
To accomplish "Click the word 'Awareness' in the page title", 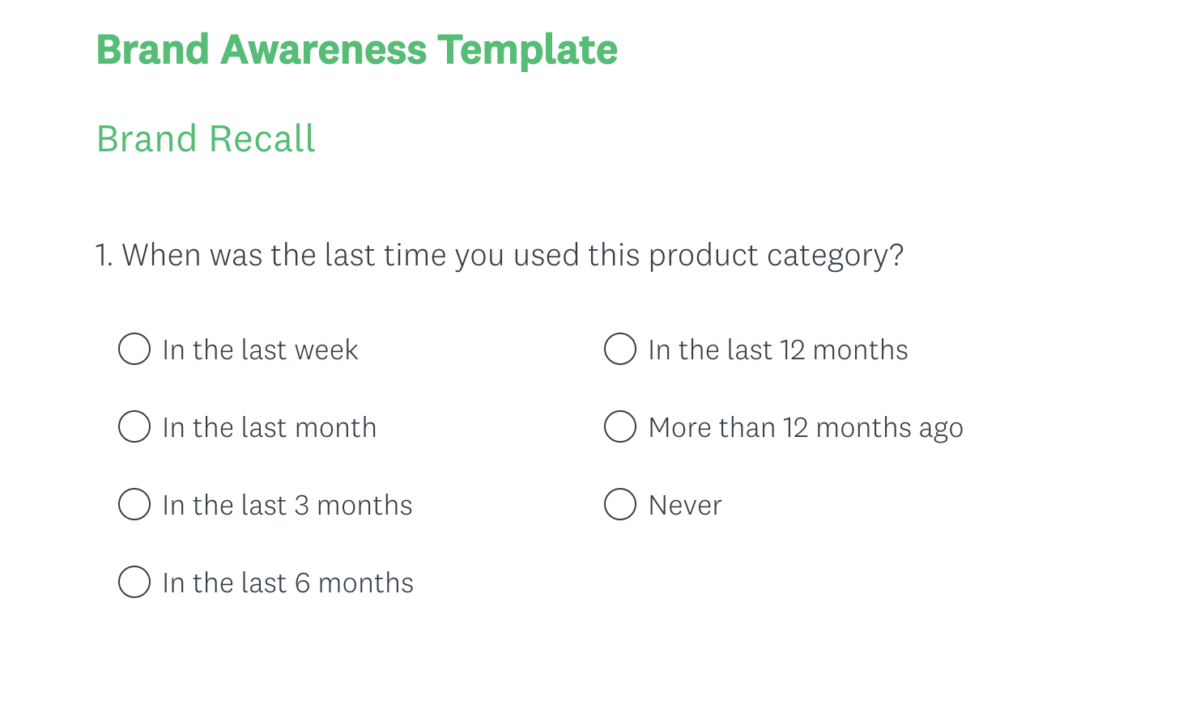I will (x=322, y=49).
